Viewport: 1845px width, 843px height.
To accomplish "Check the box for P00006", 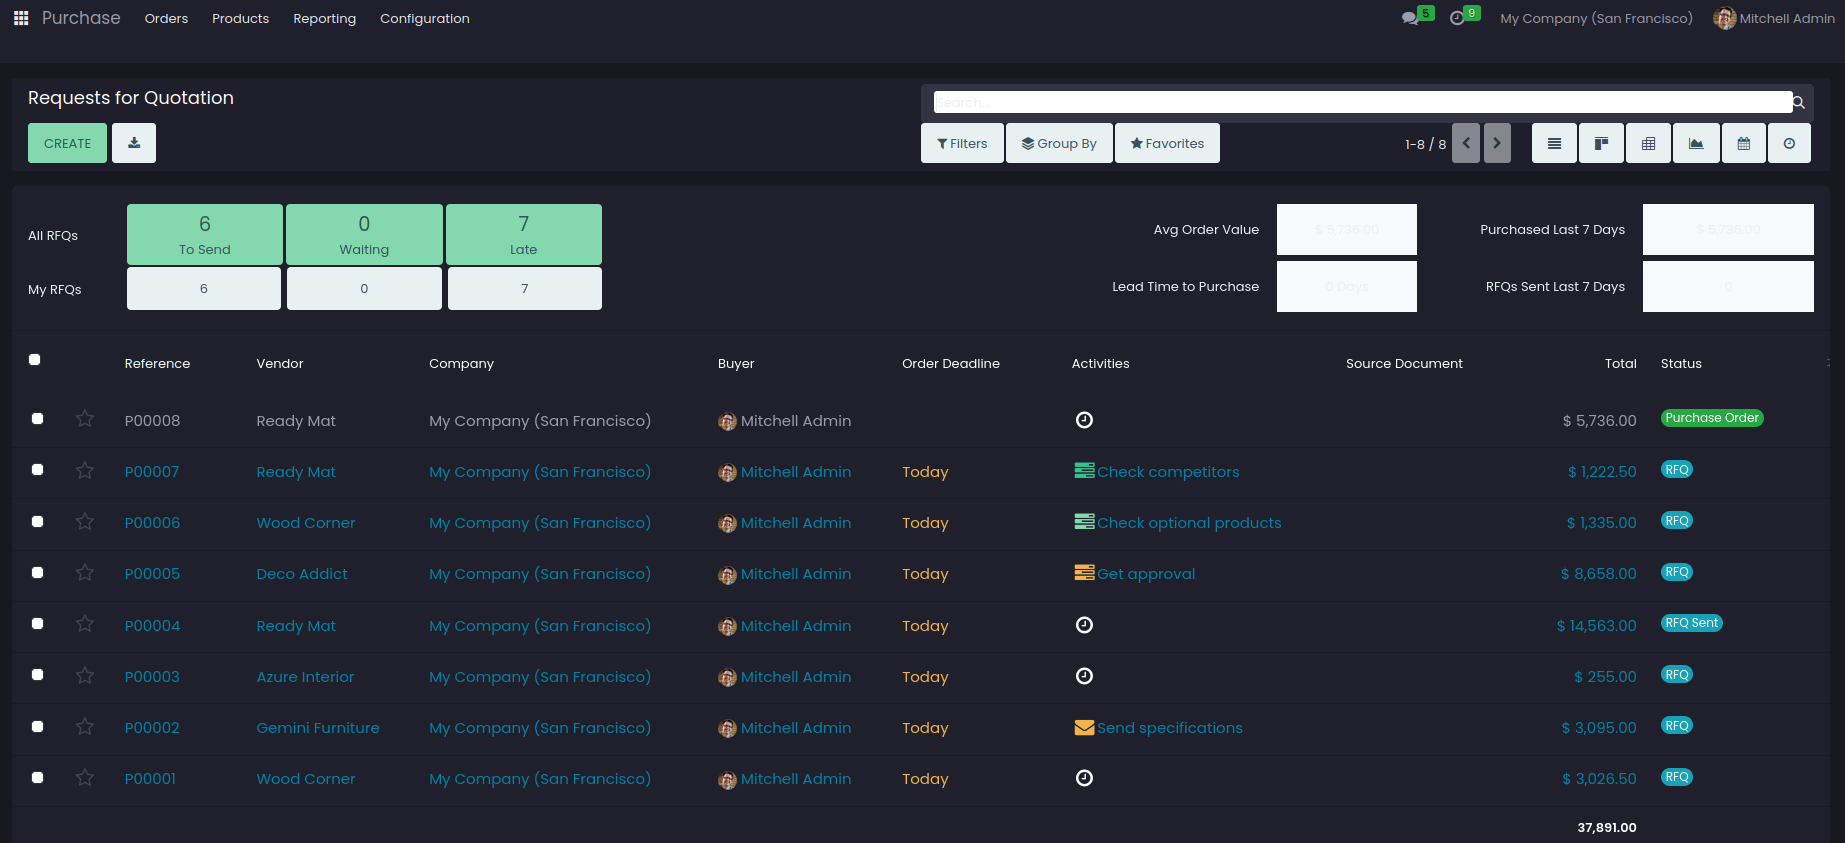I will [37, 522].
